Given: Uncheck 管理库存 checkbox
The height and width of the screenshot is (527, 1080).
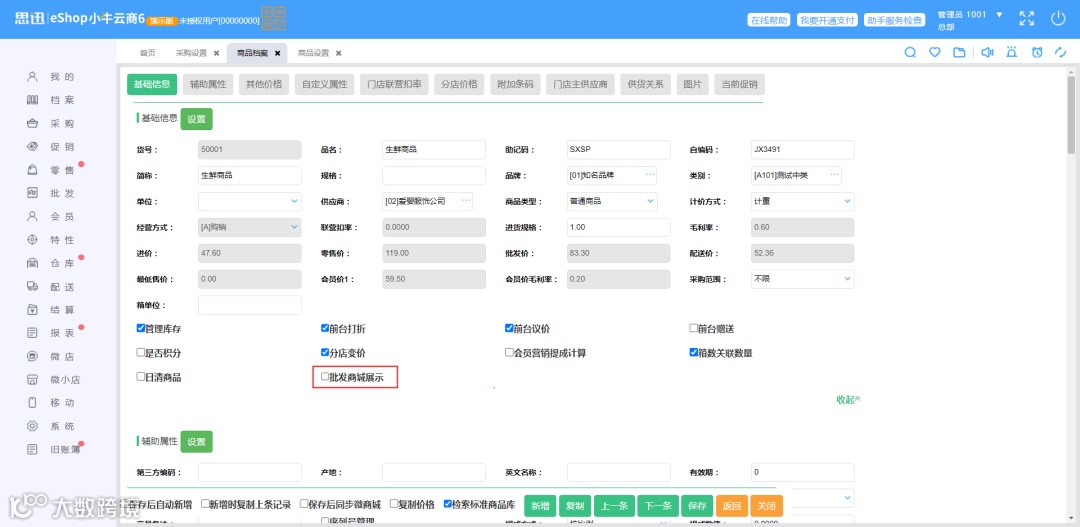Looking at the screenshot, I should click(x=141, y=329).
